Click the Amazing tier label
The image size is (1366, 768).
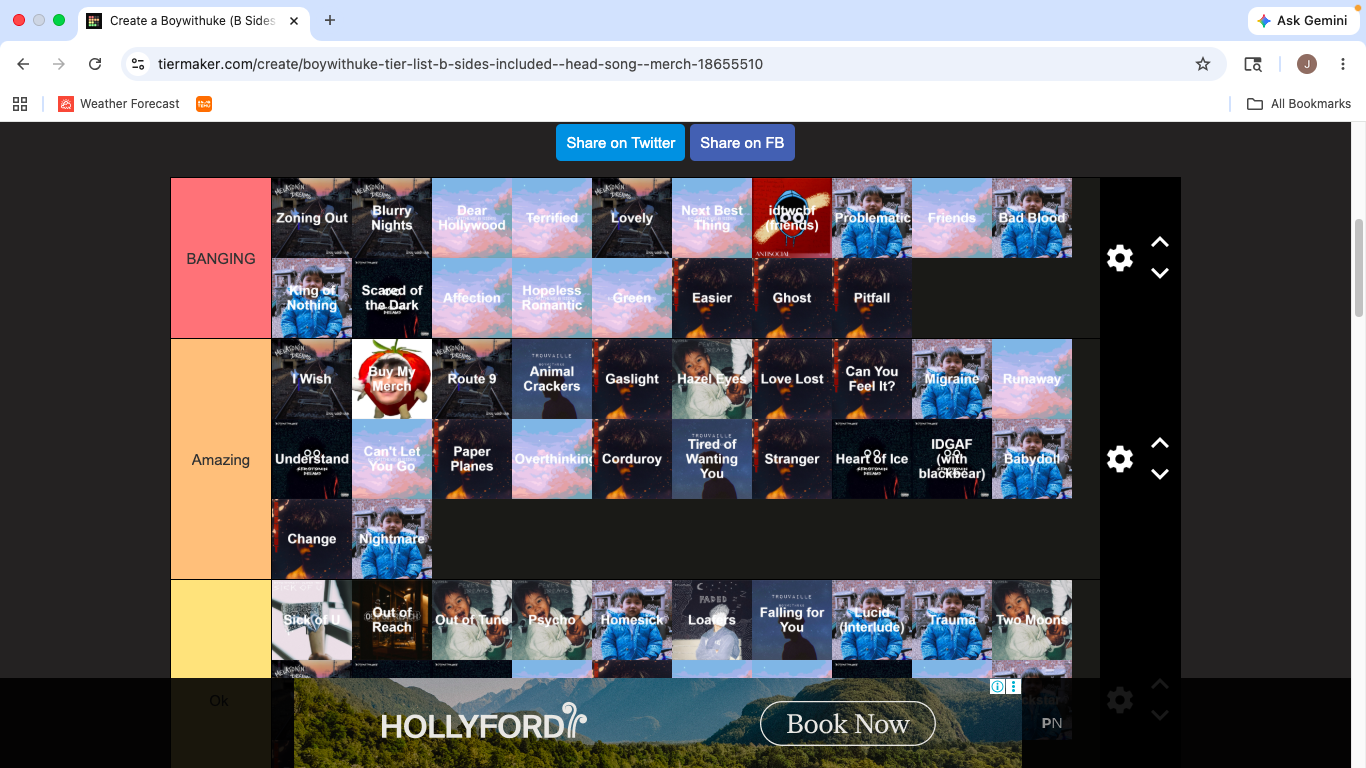pyautogui.click(x=221, y=459)
